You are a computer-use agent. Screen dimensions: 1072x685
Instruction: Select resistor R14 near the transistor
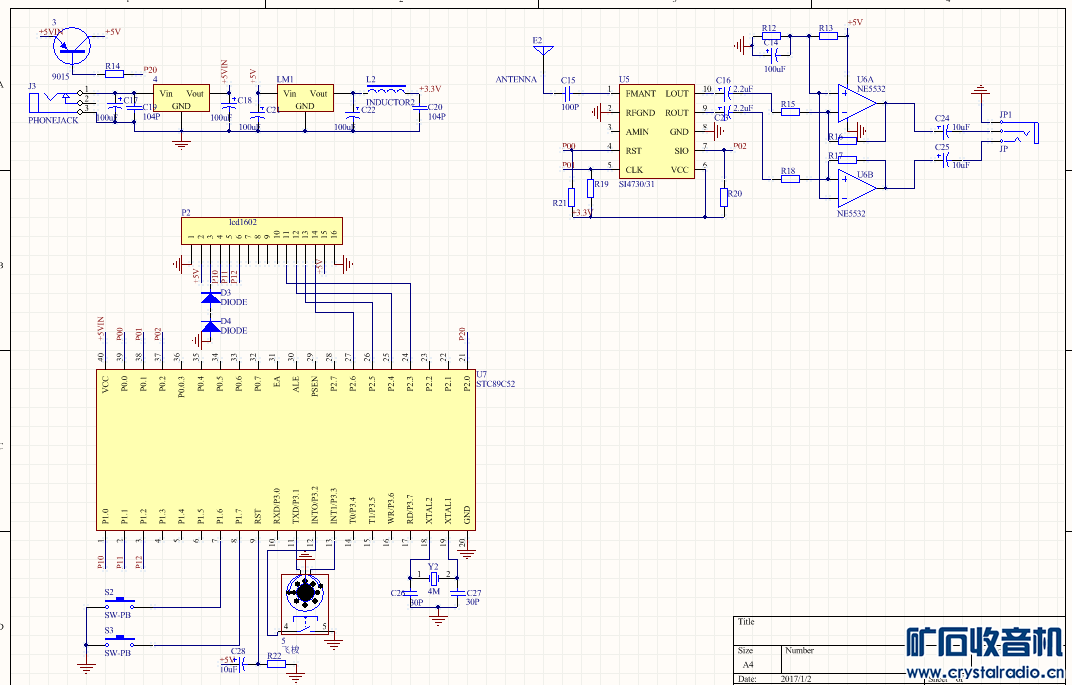click(x=113, y=74)
